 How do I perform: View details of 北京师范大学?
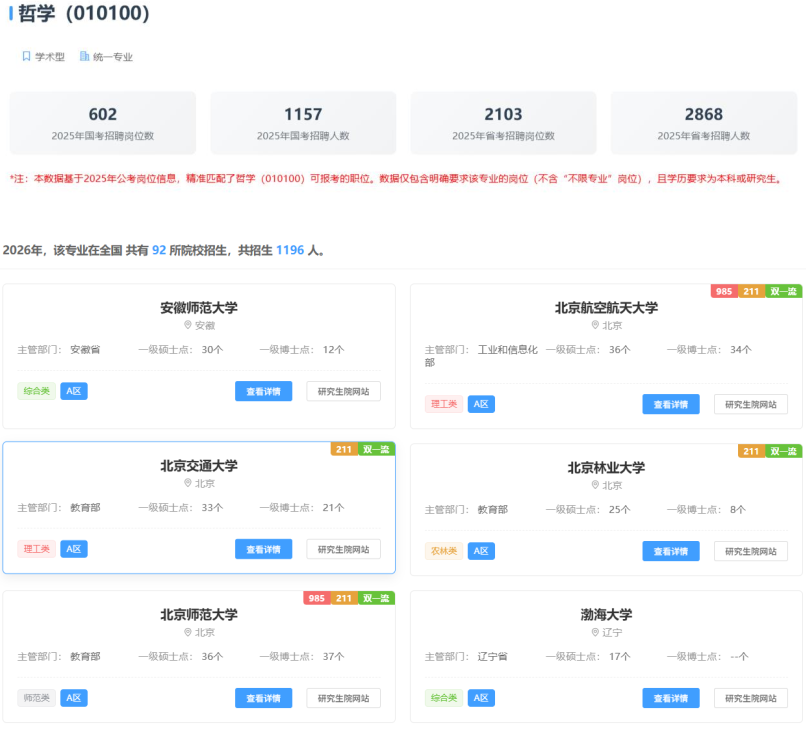(x=263, y=698)
